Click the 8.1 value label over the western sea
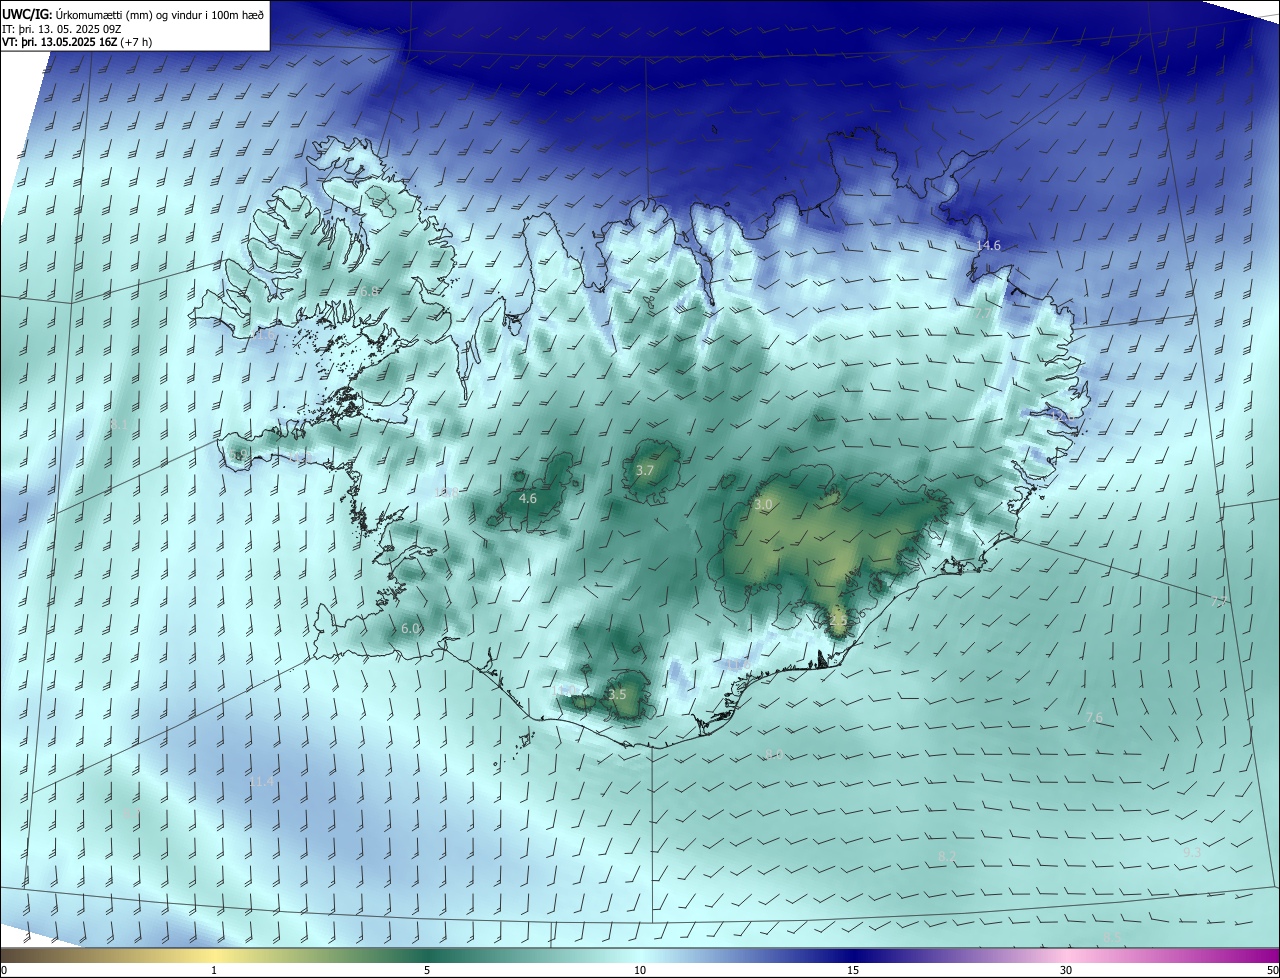The width and height of the screenshot is (1280, 978). (x=119, y=425)
